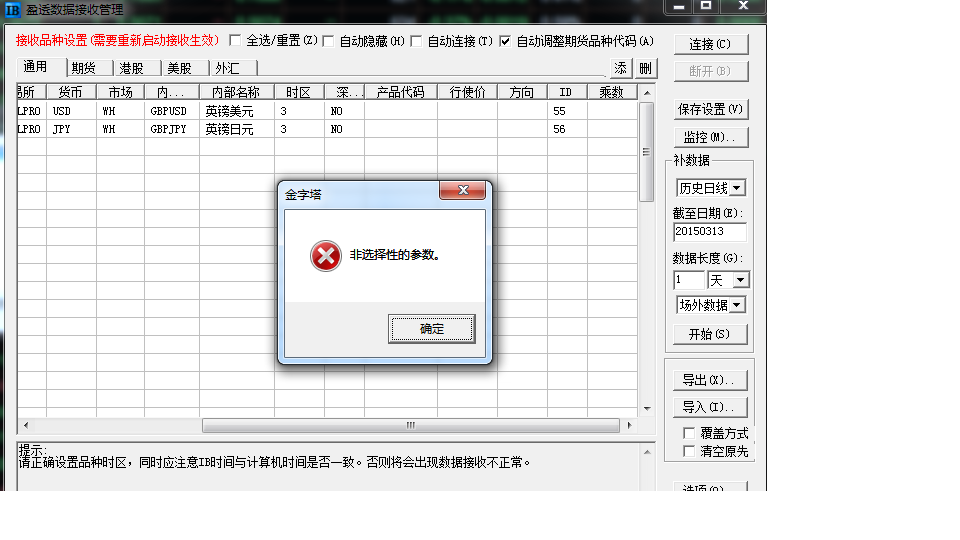Switch to the 港股 tab
The height and width of the screenshot is (540, 960).
click(x=137, y=68)
